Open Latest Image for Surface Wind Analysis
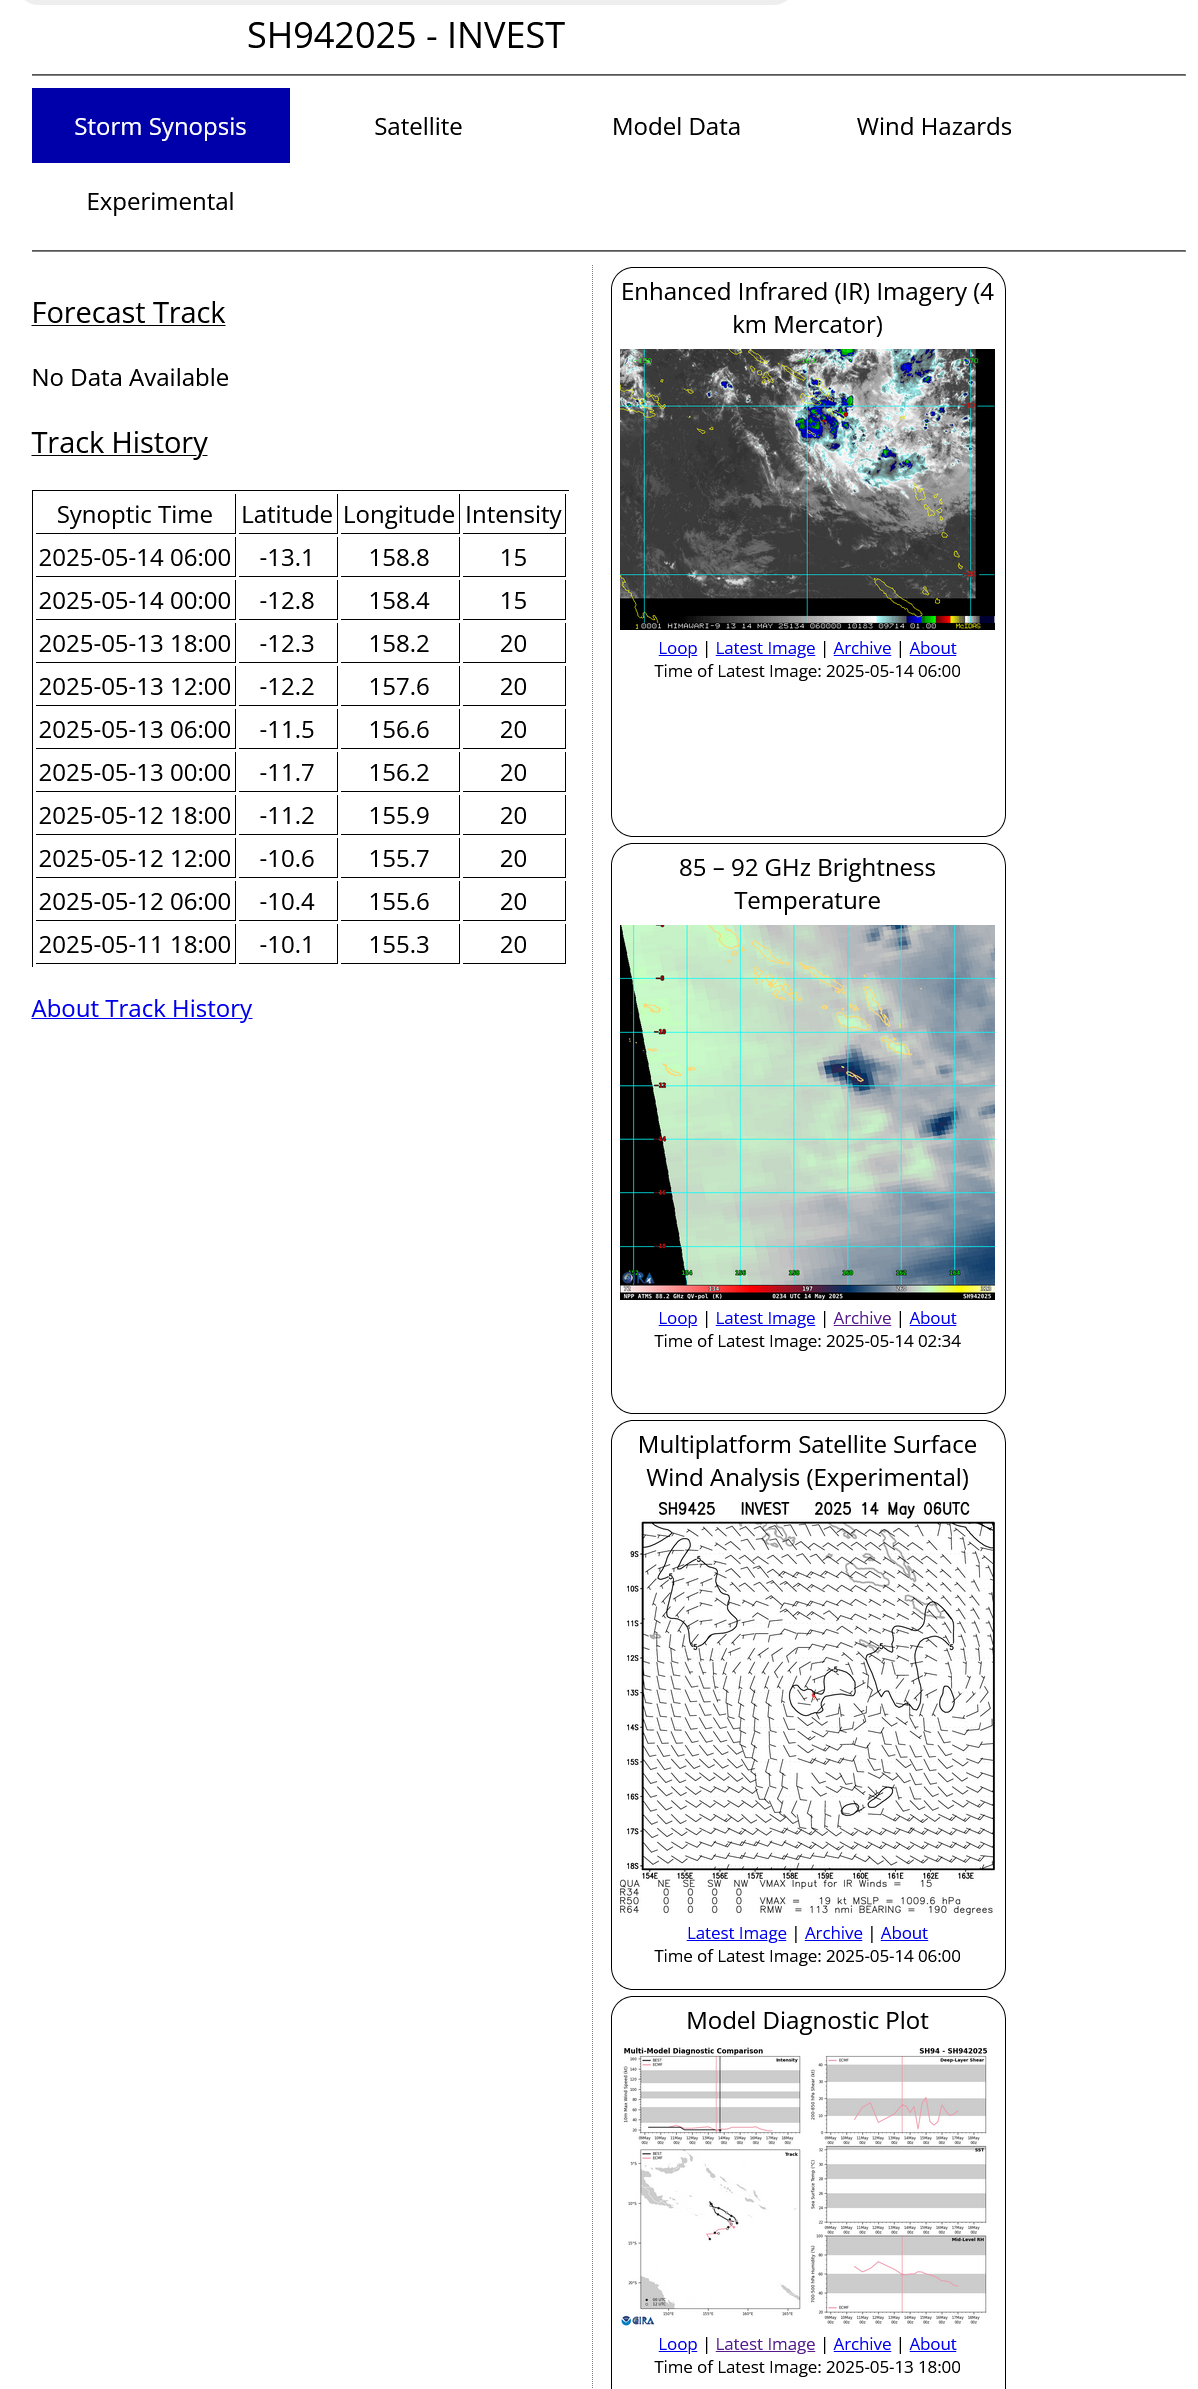 (x=737, y=1933)
